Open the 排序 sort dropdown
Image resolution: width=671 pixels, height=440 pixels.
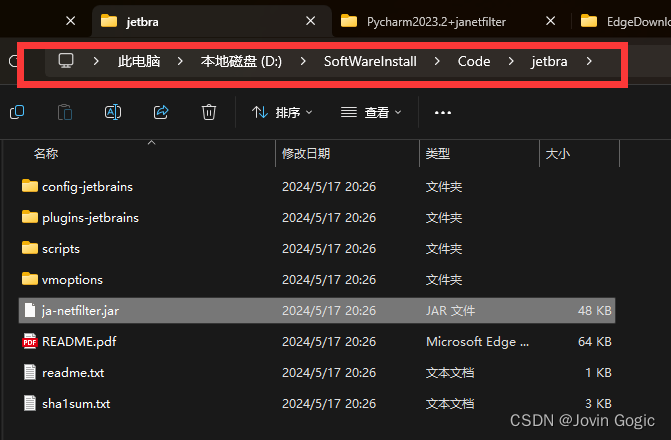coord(282,113)
